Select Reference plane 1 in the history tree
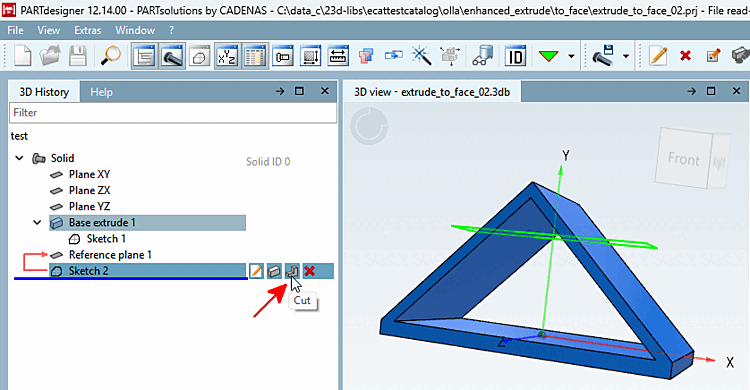The height and width of the screenshot is (390, 750). click(x=110, y=255)
